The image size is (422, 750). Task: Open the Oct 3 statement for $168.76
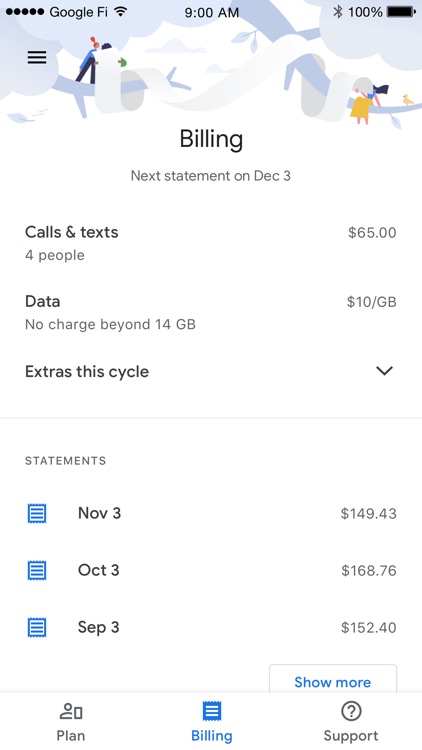pos(211,570)
